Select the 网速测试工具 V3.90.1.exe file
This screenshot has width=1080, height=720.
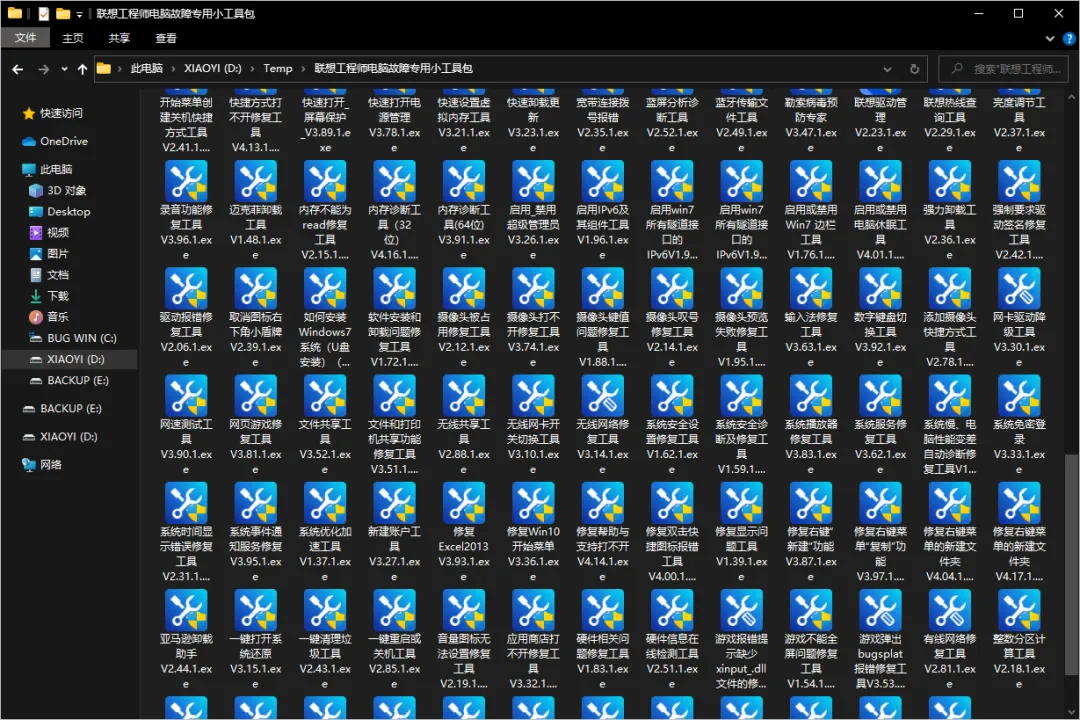tap(186, 425)
